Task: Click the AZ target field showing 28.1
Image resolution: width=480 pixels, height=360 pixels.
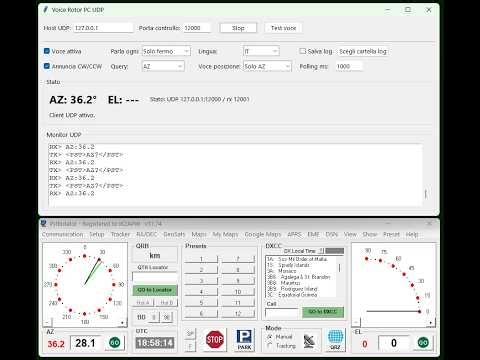Action: point(85,343)
